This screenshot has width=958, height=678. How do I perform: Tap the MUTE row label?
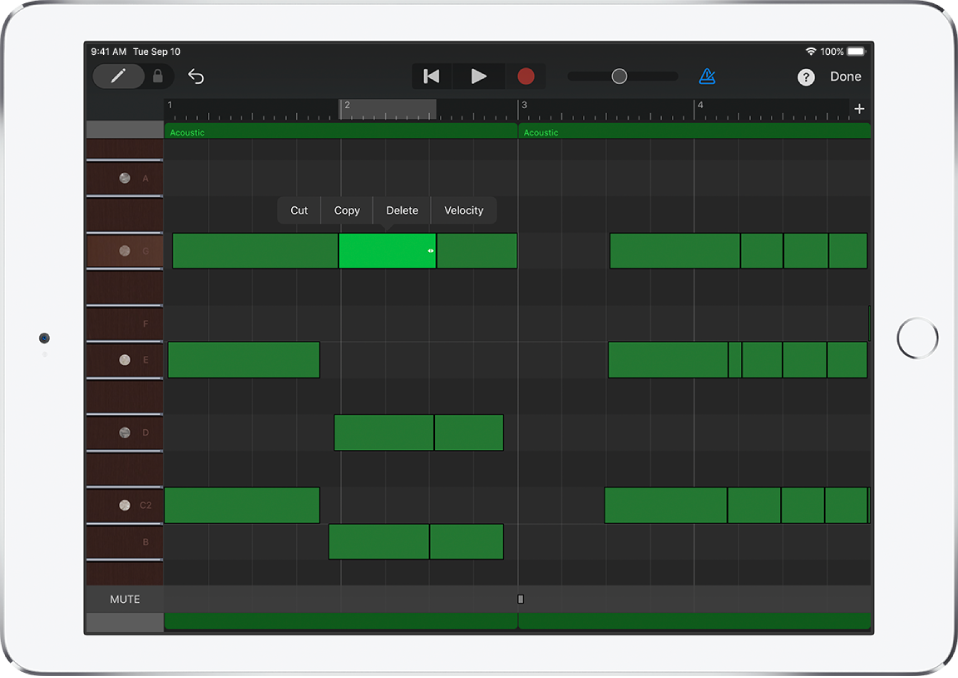(x=125, y=599)
